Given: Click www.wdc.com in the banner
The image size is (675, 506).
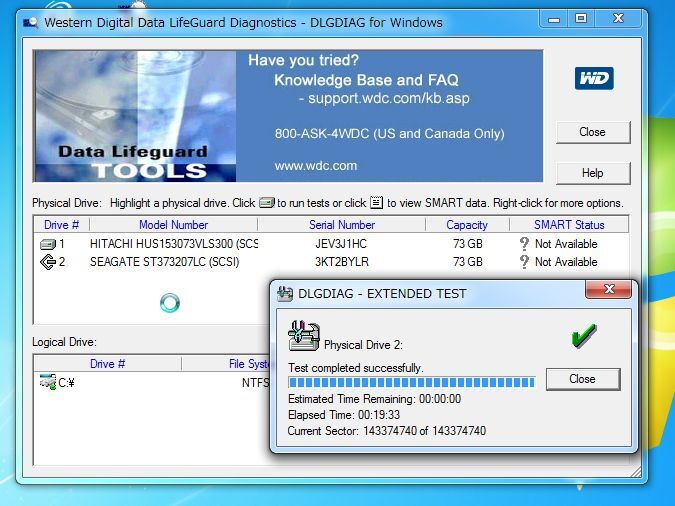Looking at the screenshot, I should tap(316, 166).
